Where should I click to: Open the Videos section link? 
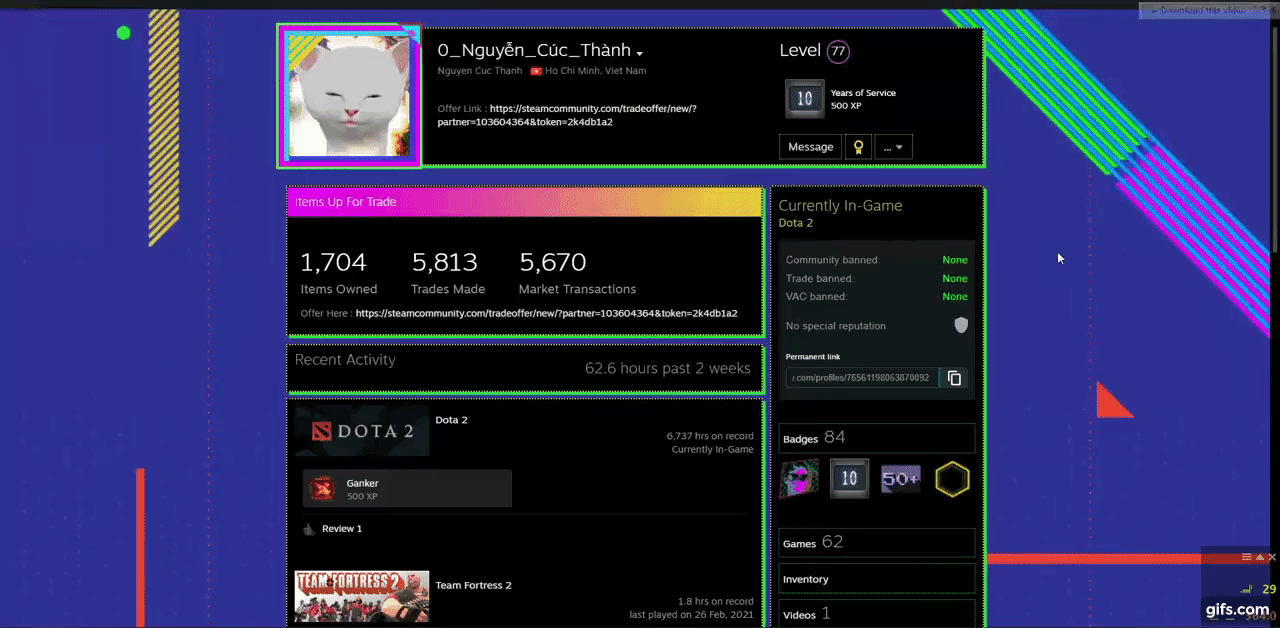tap(877, 614)
